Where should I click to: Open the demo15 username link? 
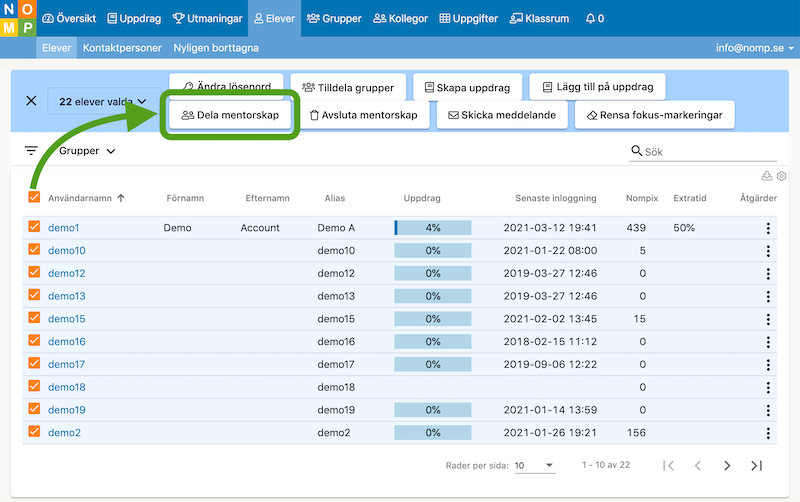tap(67, 319)
